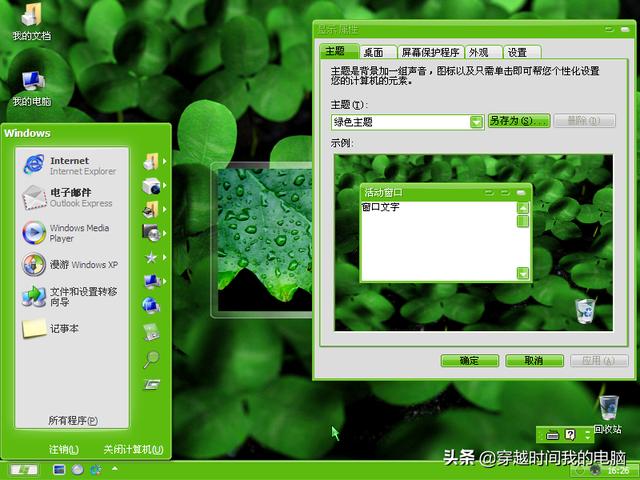Expand the submenu arrow beside the folder icon

pos(164,162)
